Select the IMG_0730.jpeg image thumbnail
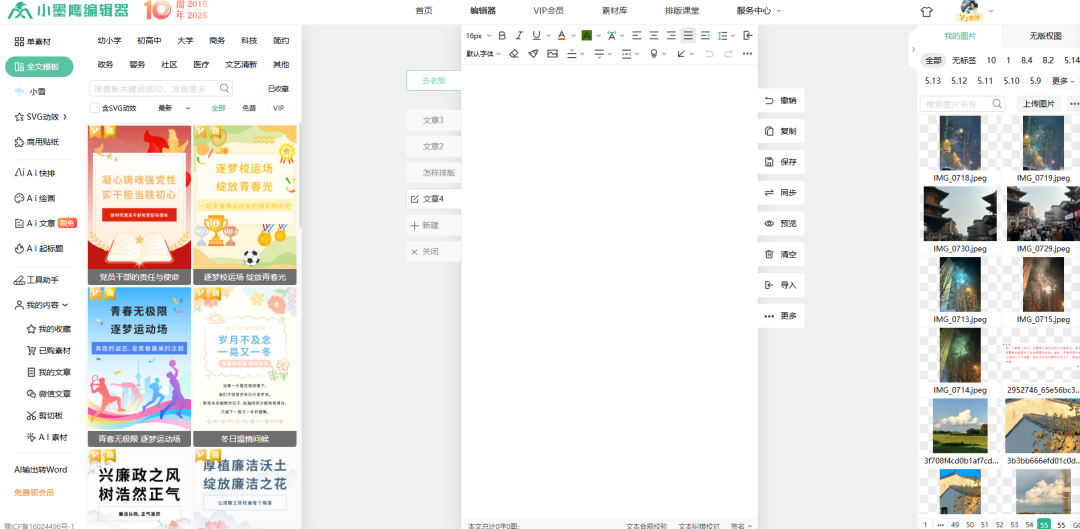 pyautogui.click(x=959, y=214)
